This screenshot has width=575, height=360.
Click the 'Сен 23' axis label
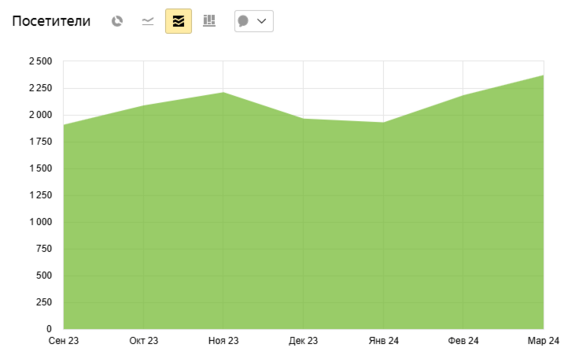point(63,341)
